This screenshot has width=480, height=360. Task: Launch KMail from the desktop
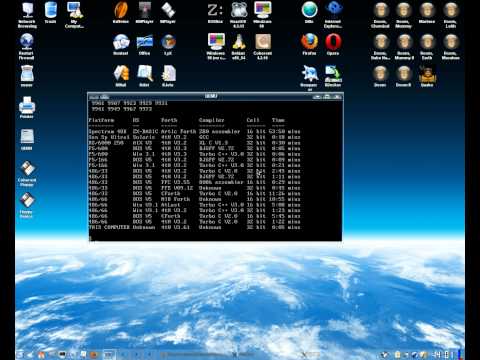121,76
